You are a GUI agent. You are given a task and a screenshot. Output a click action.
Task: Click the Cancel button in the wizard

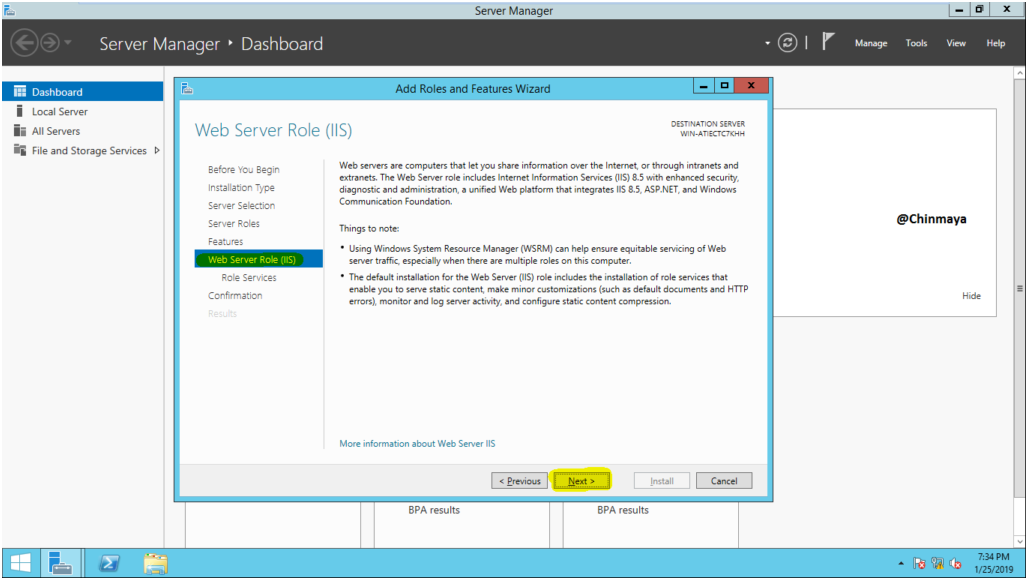click(724, 480)
